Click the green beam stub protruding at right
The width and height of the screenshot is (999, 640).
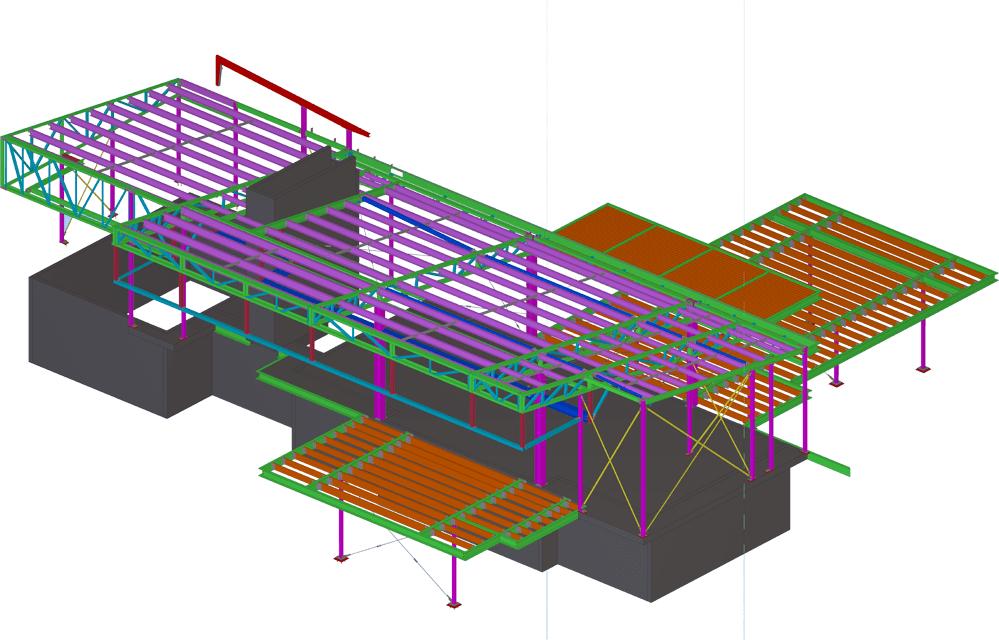click(x=830, y=464)
